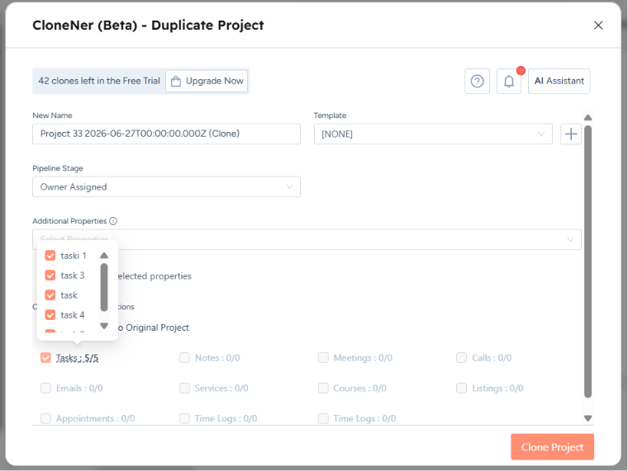Click the task popup scrollbar thumb

point(104,287)
